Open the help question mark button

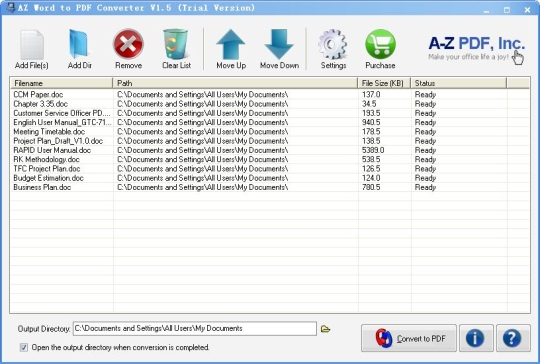click(513, 338)
